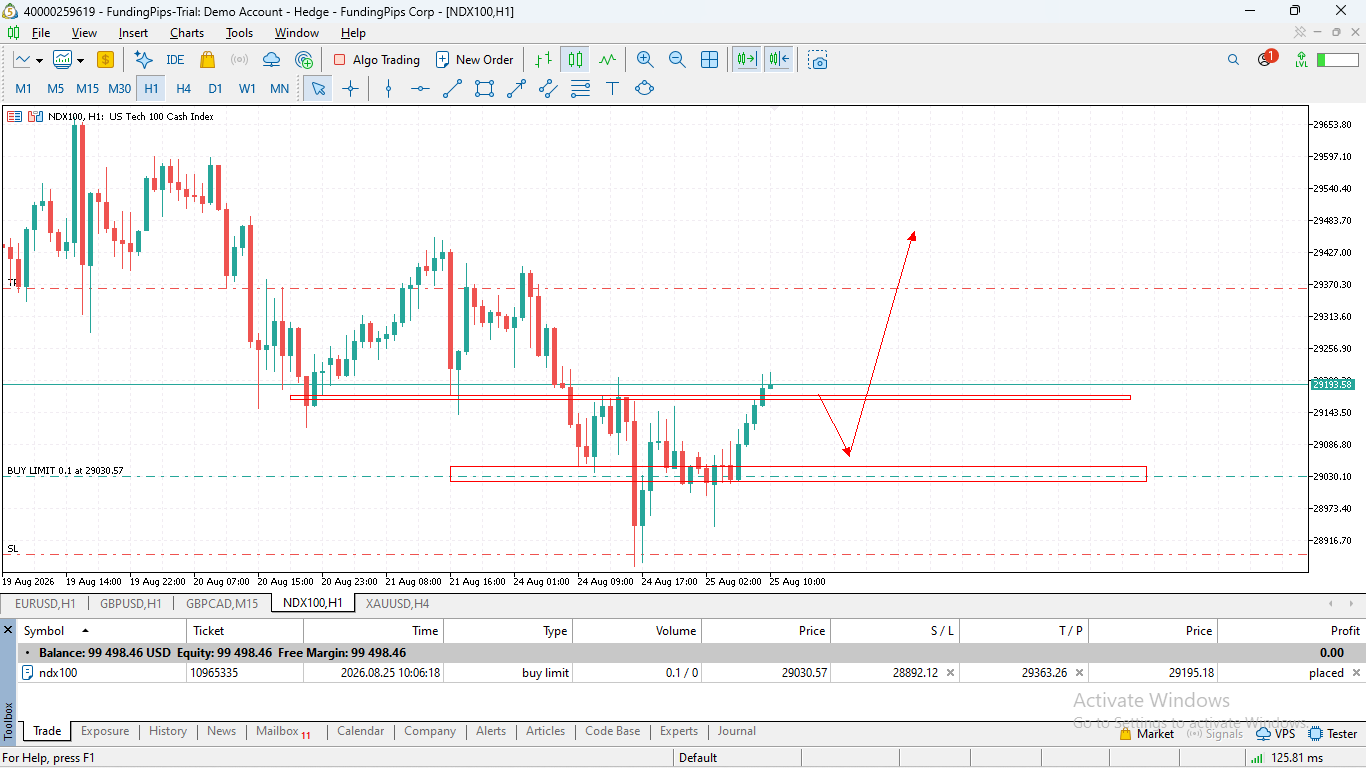Screen dimensions: 1366x768
Task: Switch to EURUSD,H1 chart tab
Action: [45, 603]
